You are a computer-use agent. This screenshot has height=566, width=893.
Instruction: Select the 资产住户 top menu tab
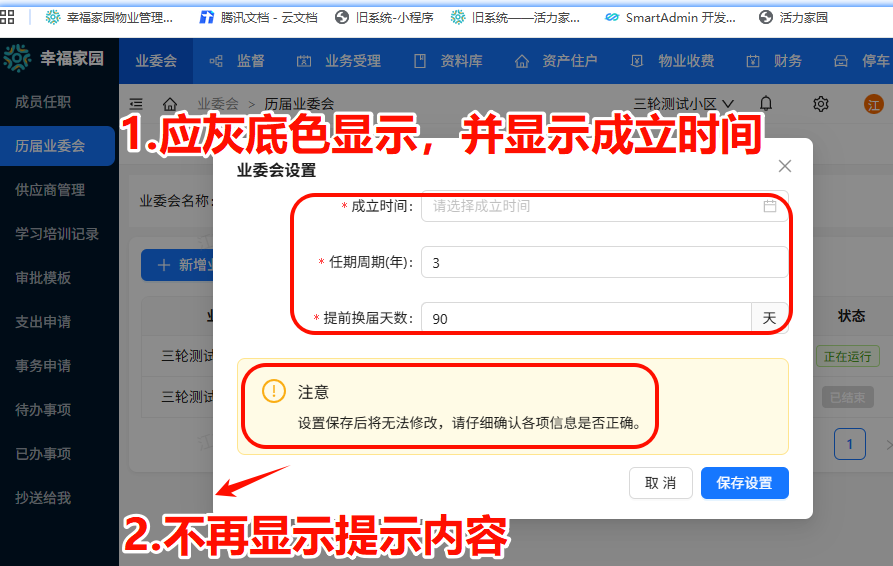tap(556, 61)
